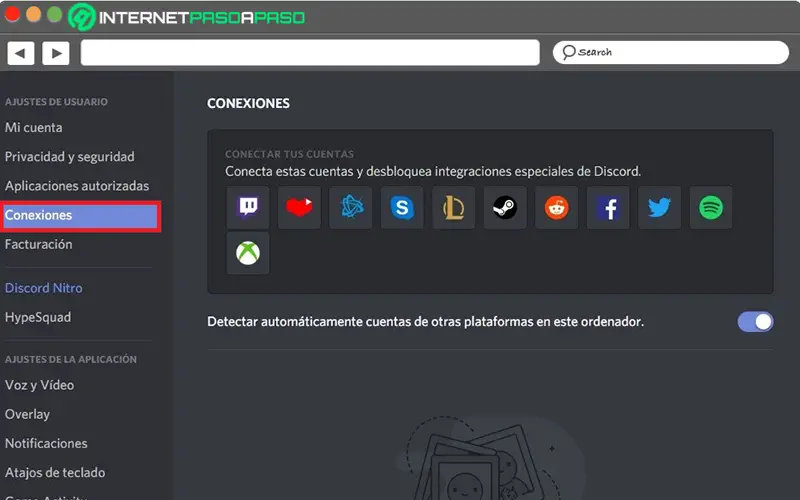This screenshot has width=800, height=500.
Task: Open Overlay settings
Action: pyautogui.click(x=27, y=414)
